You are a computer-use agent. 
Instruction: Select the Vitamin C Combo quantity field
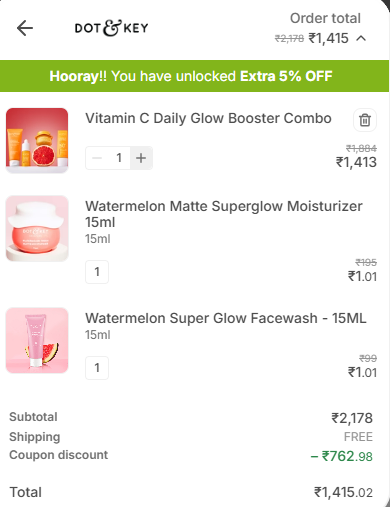119,158
